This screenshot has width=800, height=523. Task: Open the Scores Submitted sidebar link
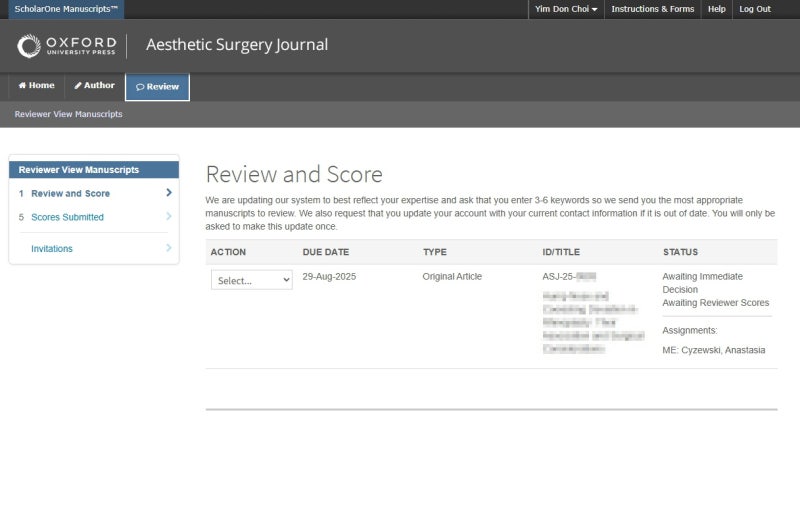[x=67, y=217]
